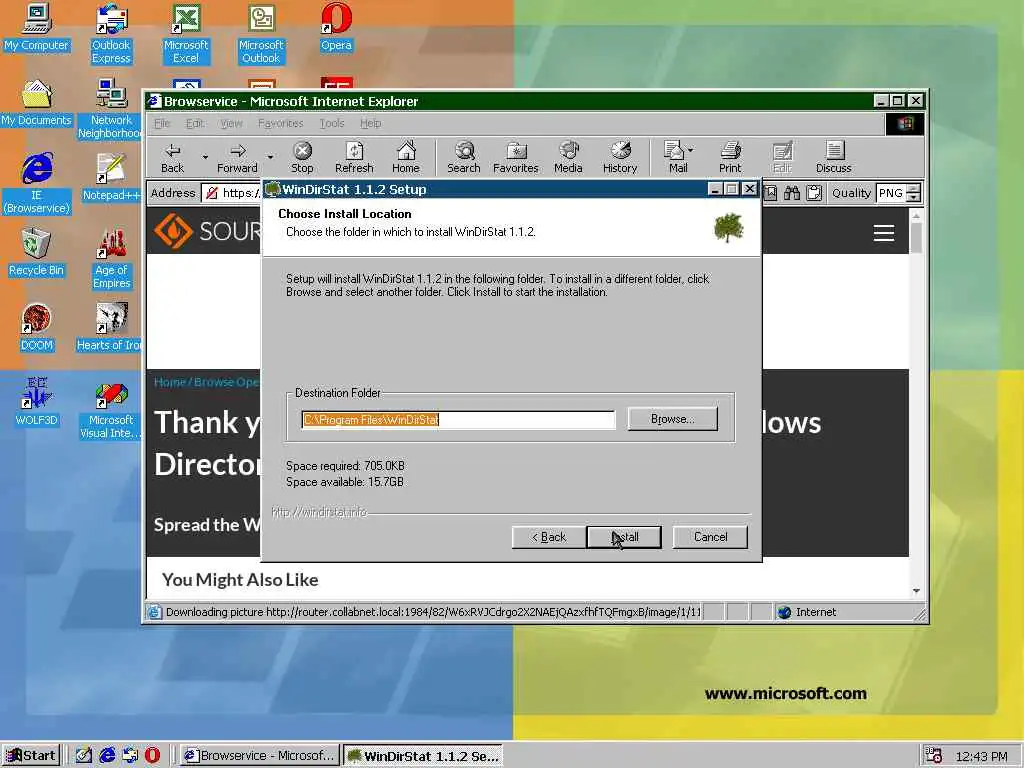Select the Opera desktop shortcut
The image size is (1024, 768).
pos(336,28)
